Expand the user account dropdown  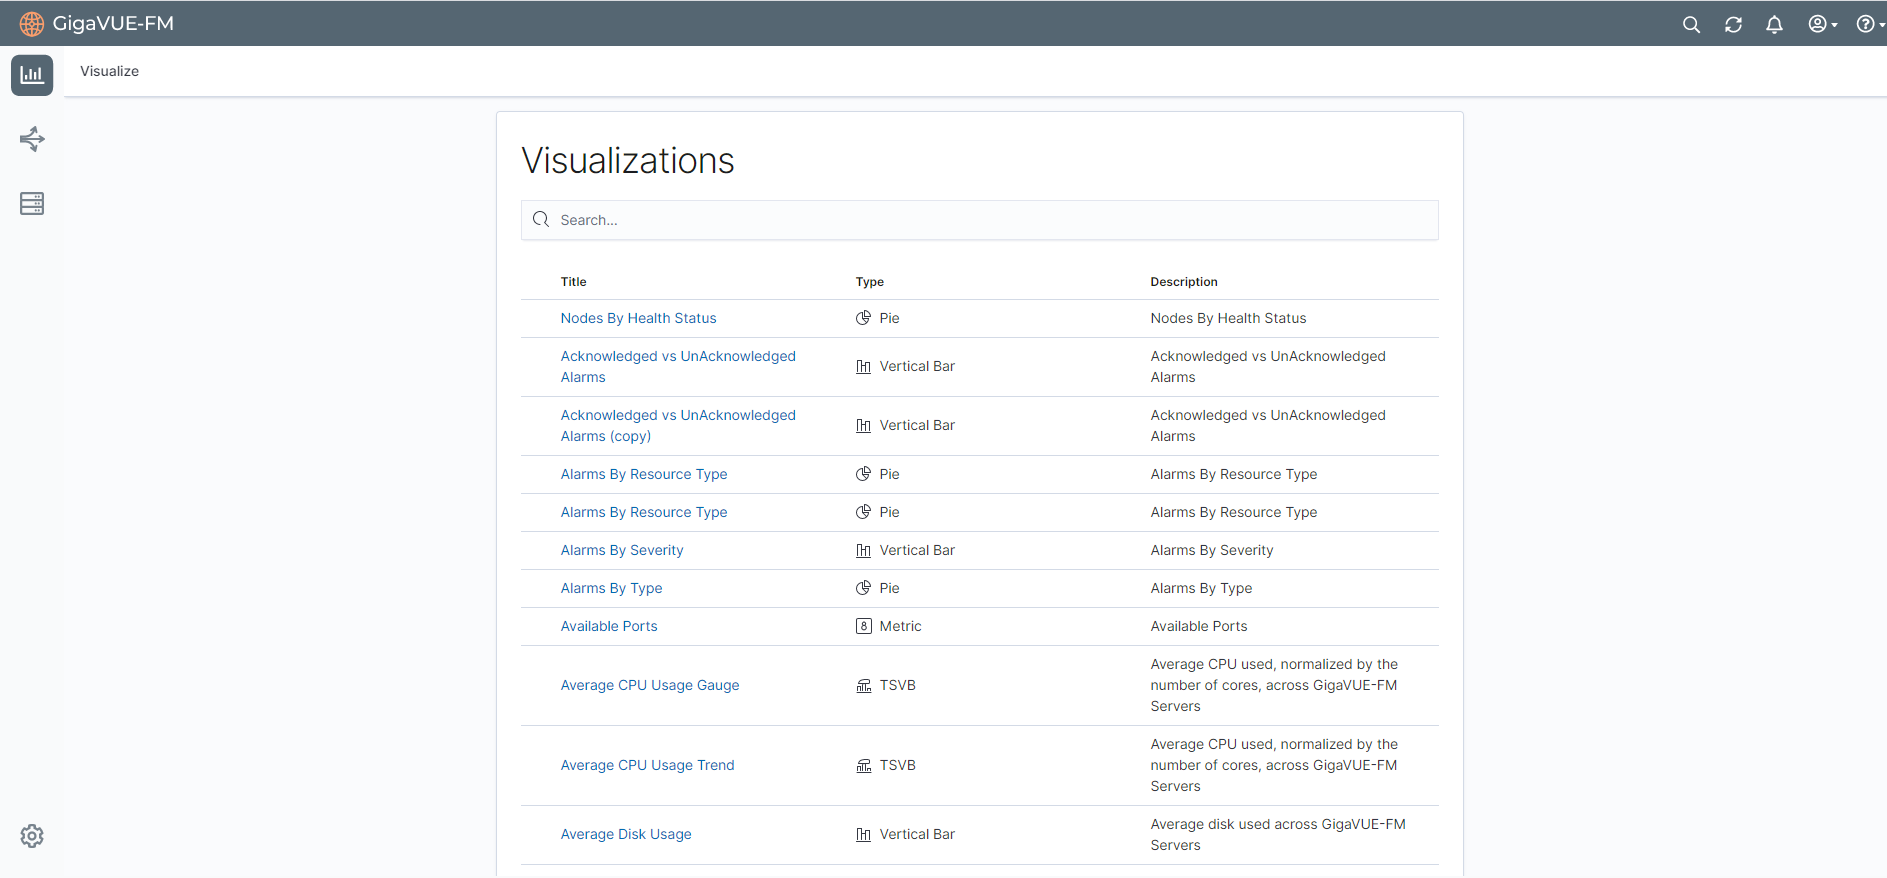tap(1822, 24)
